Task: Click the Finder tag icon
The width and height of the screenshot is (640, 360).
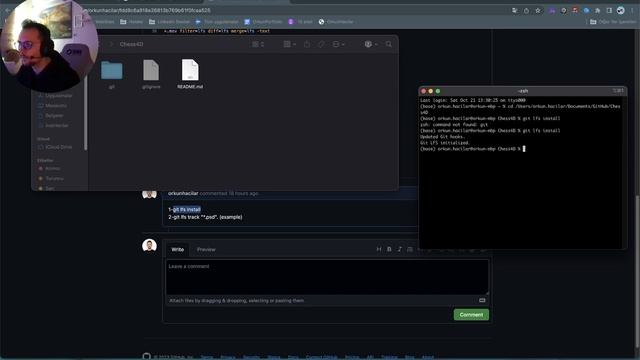Action: click(321, 44)
